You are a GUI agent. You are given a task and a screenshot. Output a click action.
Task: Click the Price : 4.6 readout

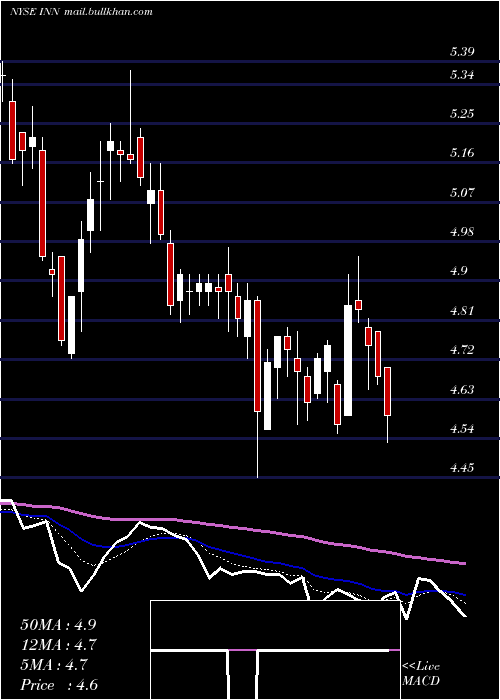pos(58,685)
